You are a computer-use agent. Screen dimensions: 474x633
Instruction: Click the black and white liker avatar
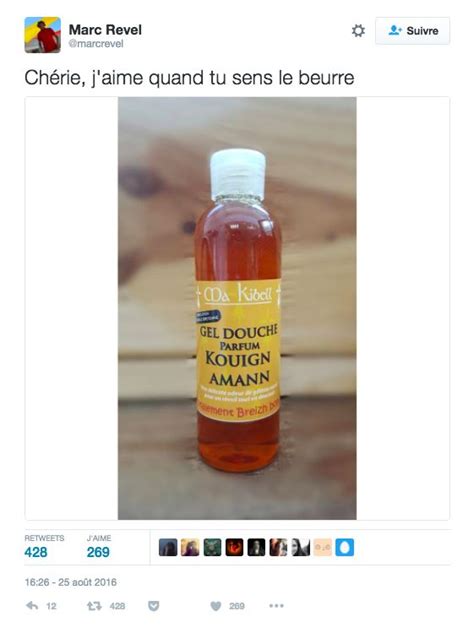(301, 547)
